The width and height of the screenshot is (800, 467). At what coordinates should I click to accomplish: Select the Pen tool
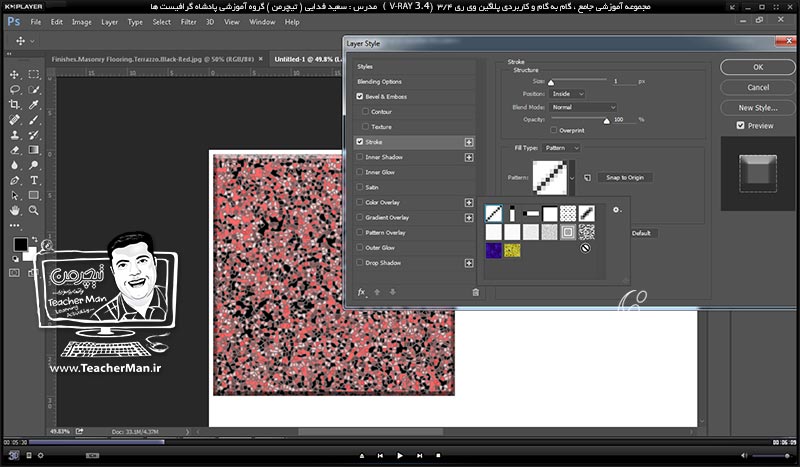(14, 180)
